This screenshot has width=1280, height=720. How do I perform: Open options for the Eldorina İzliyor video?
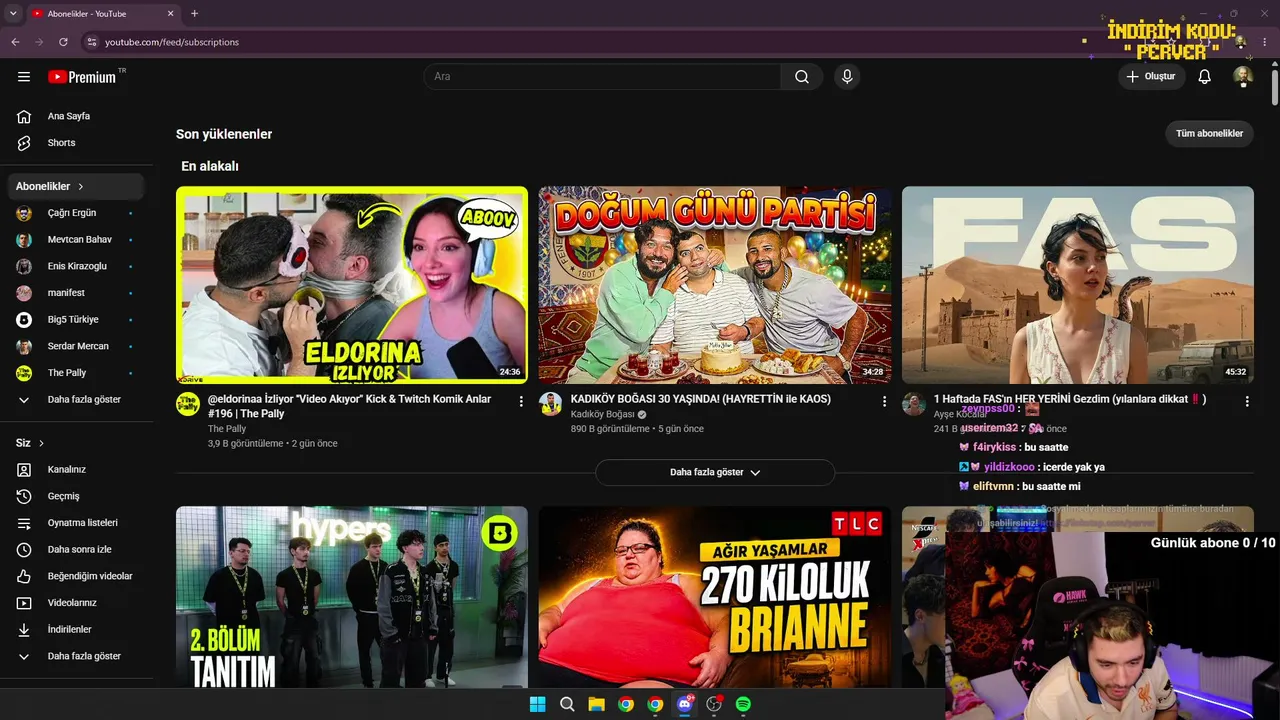[x=521, y=401]
